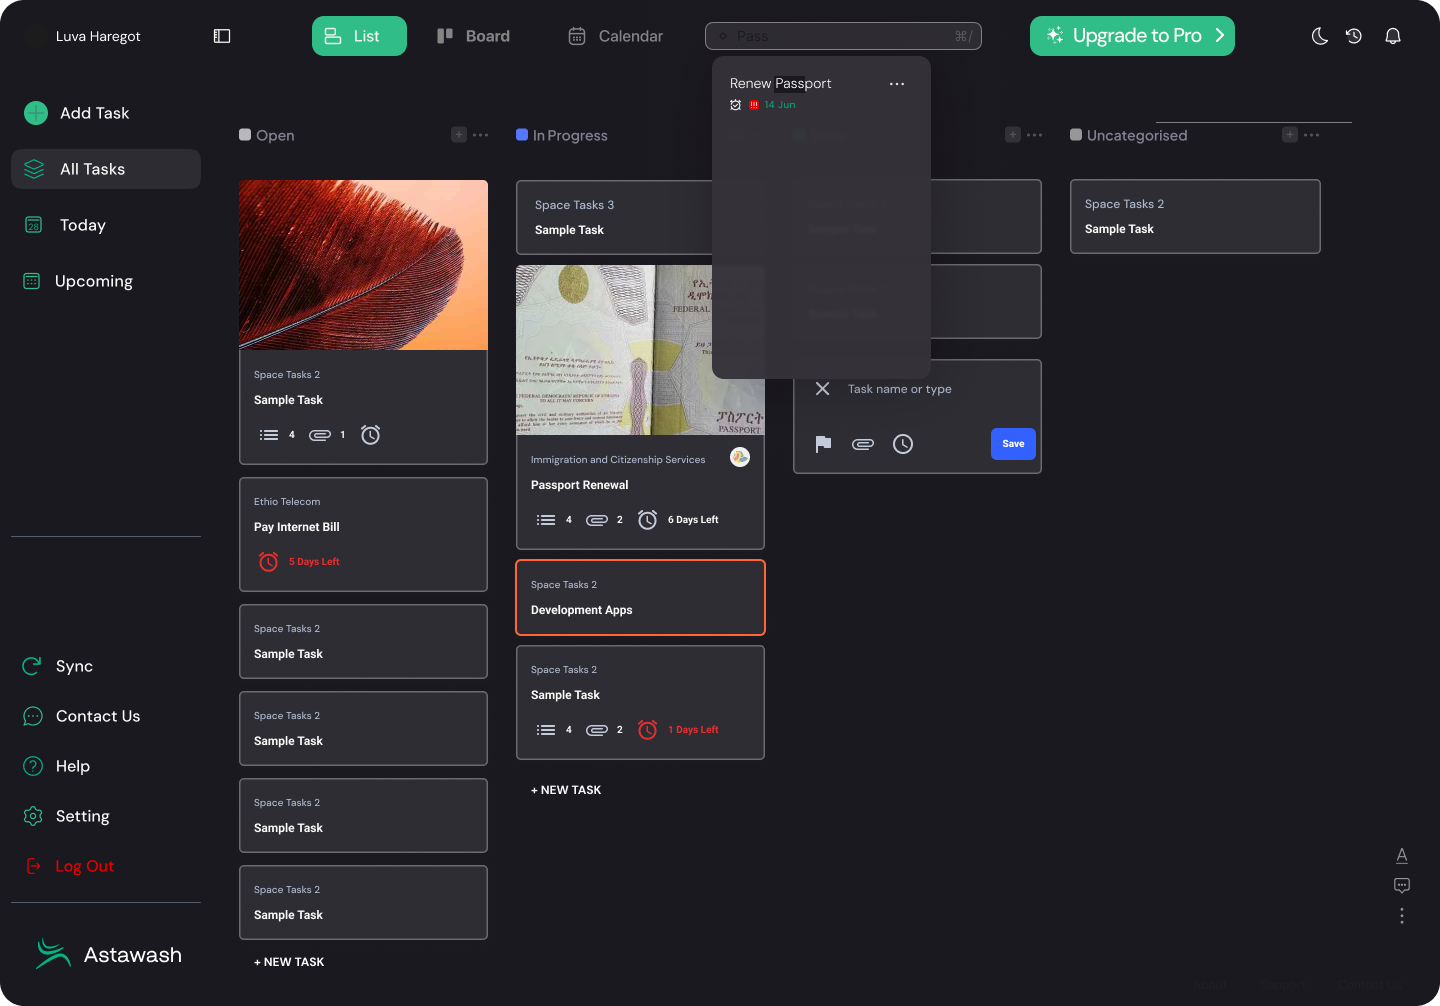This screenshot has height=1006, width=1440.
Task: Cancel new task with X icon
Action: pos(822,389)
